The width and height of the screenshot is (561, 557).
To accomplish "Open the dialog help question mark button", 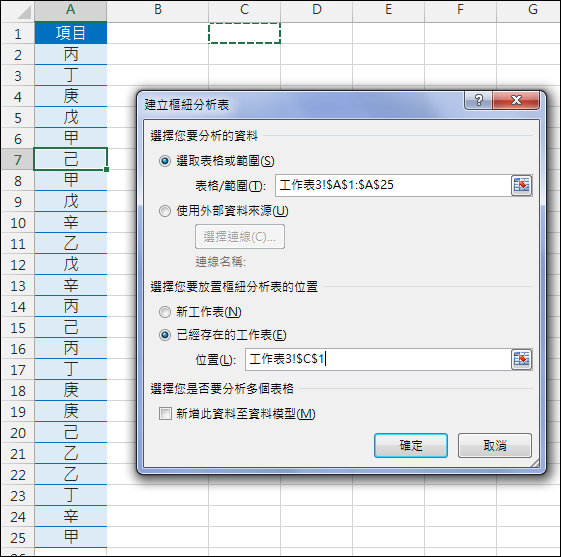I will click(x=478, y=100).
